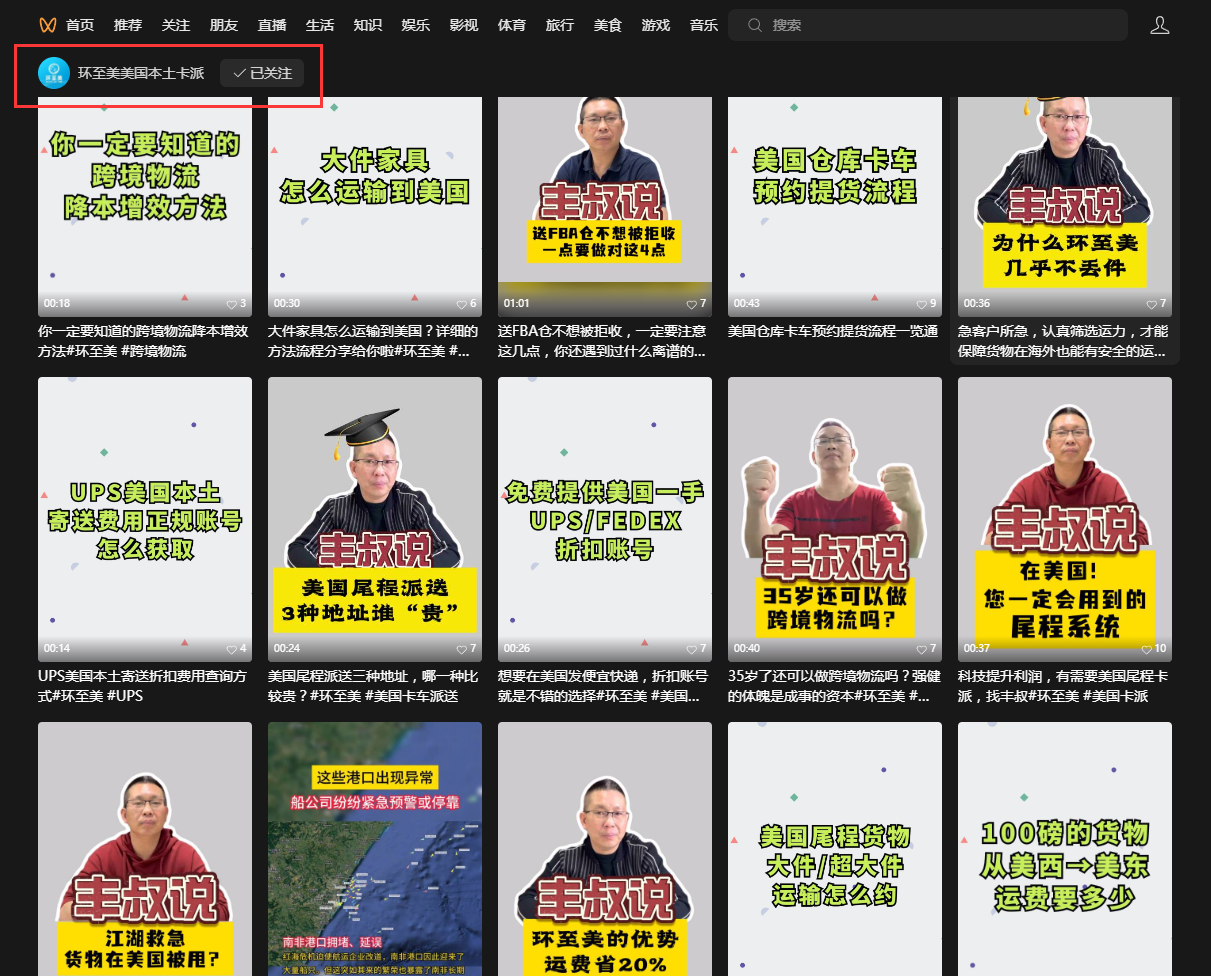The height and width of the screenshot is (976, 1211).
Task: Open the 这些港口出现异常 map video thumbnail
Action: 375,850
